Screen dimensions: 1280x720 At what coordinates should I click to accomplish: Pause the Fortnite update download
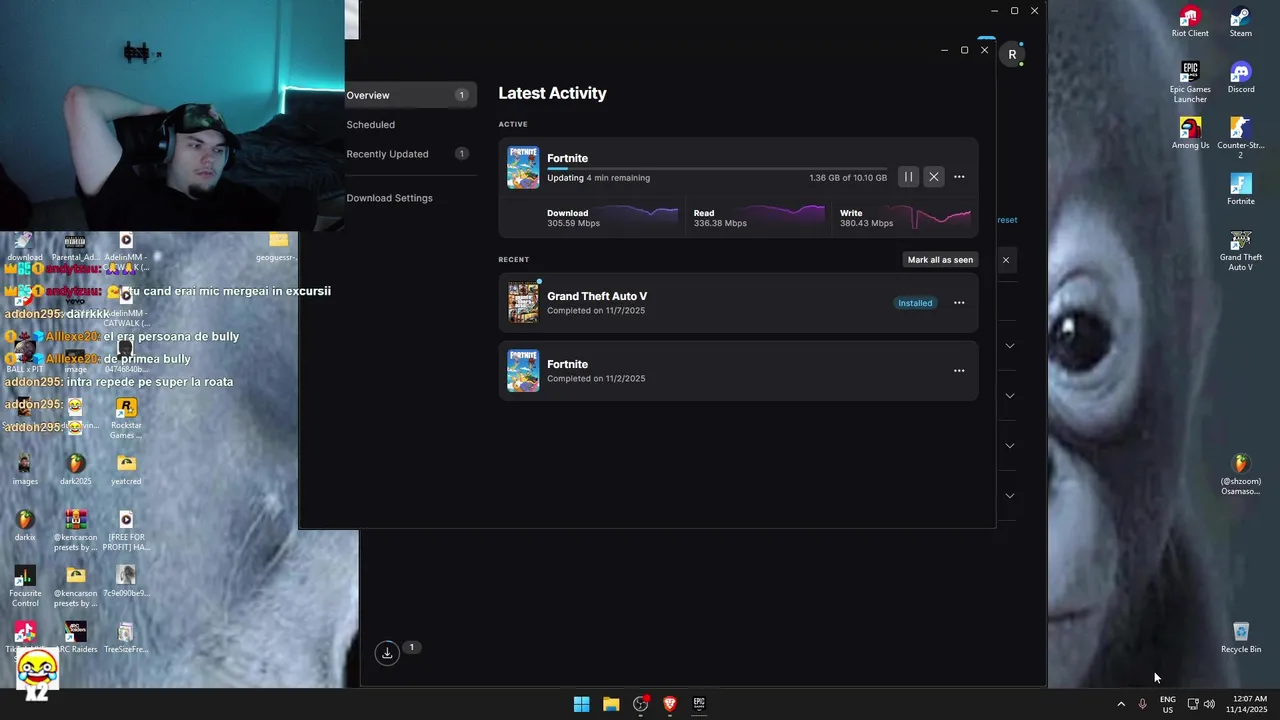908,177
